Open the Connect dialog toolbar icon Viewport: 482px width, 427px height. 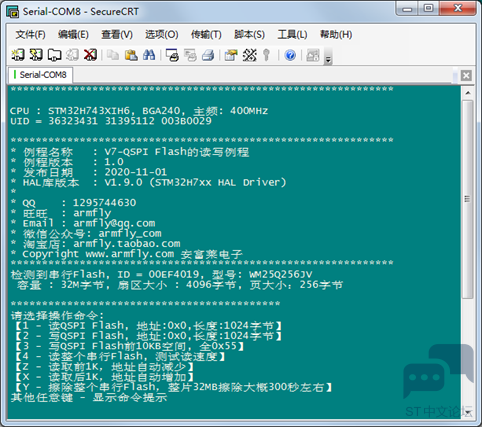18,55
